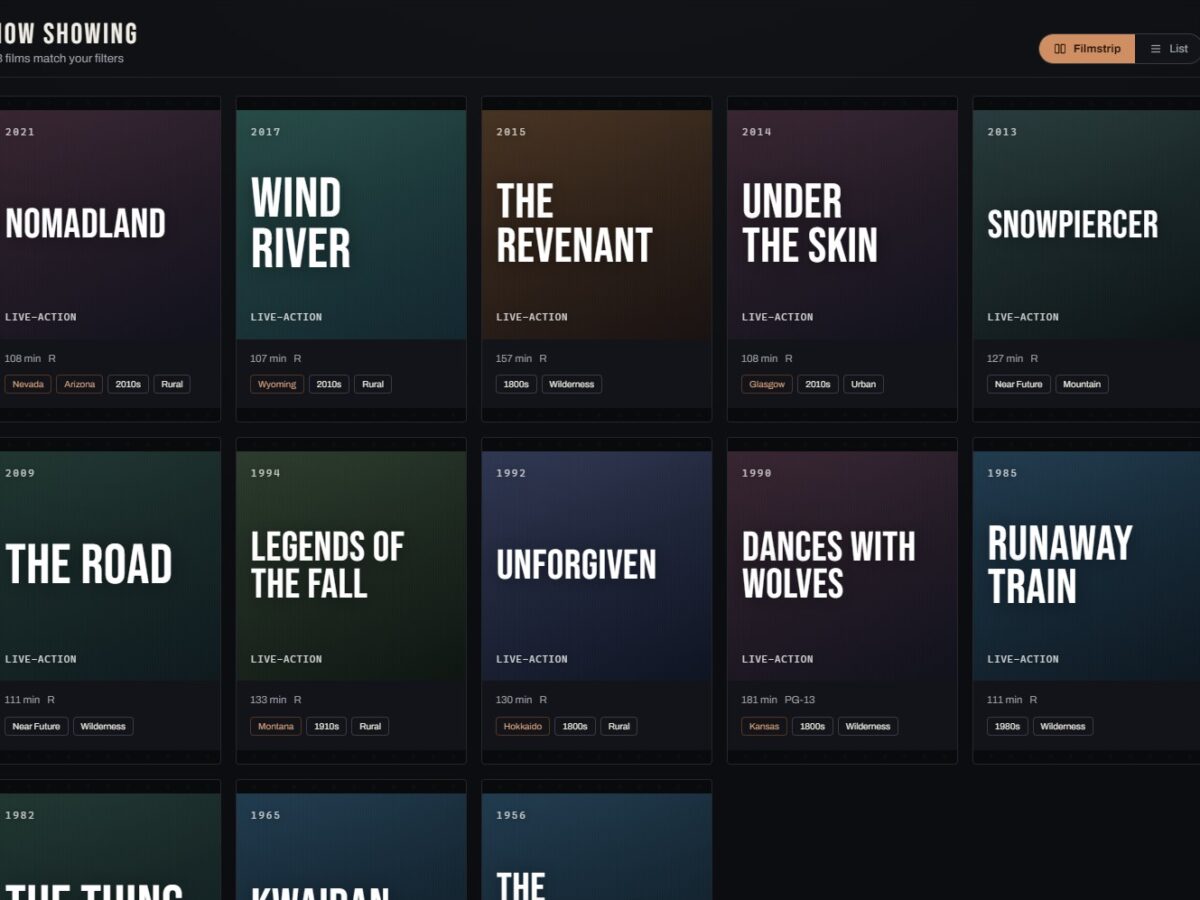Click Near Future tag on The Road
The height and width of the screenshot is (900, 1200).
click(37, 726)
